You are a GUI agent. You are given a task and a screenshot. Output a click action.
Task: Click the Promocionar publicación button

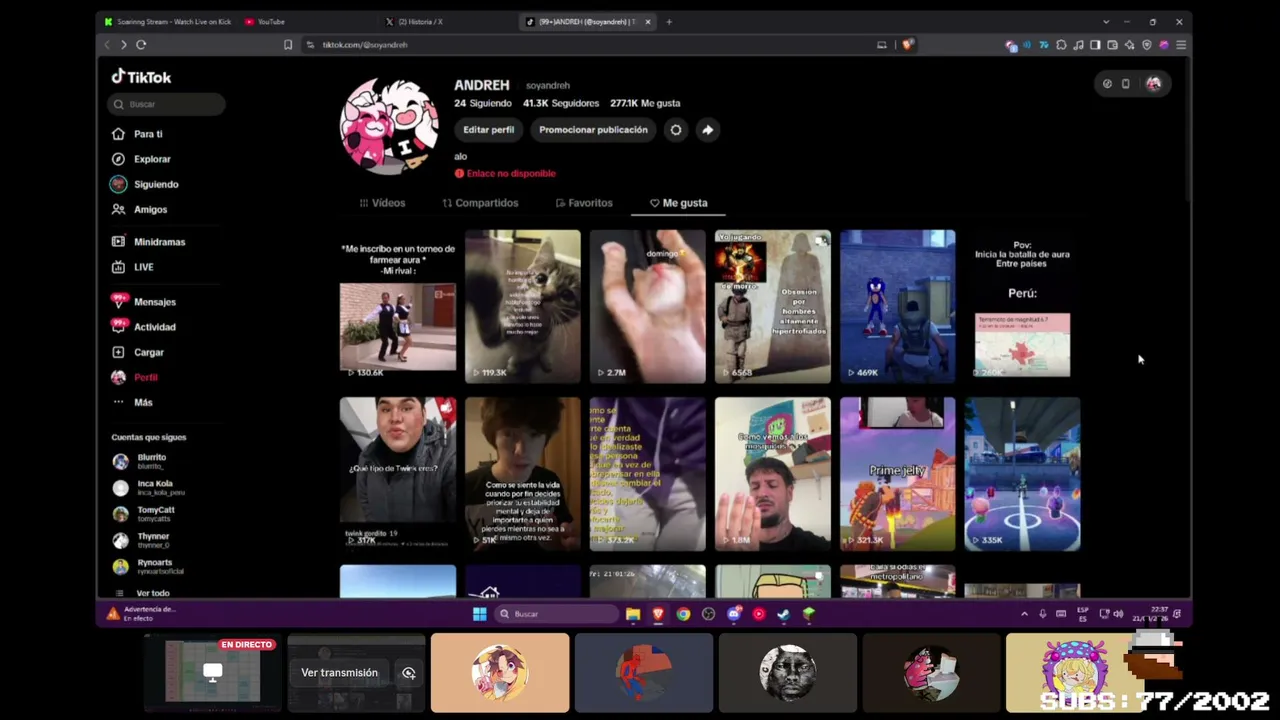point(593,130)
